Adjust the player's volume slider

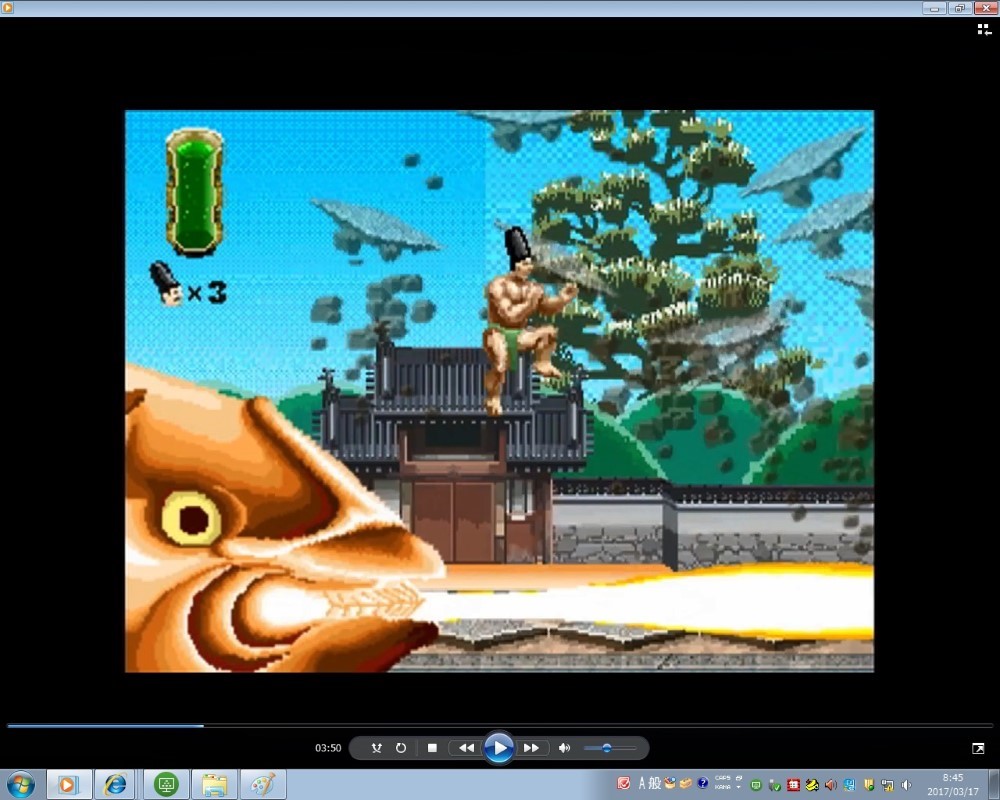[610, 748]
